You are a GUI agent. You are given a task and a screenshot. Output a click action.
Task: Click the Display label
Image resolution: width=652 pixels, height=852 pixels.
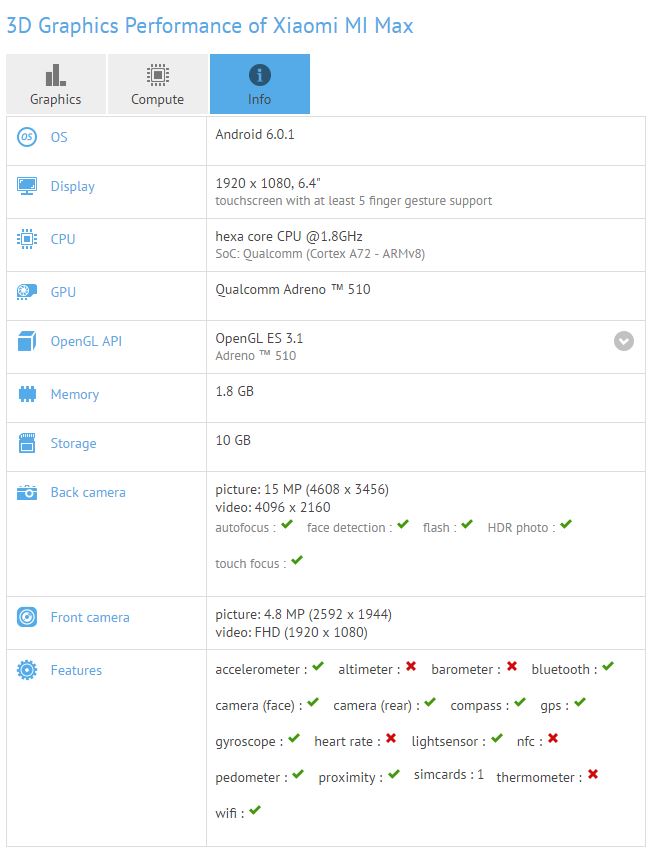pyautogui.click(x=73, y=186)
